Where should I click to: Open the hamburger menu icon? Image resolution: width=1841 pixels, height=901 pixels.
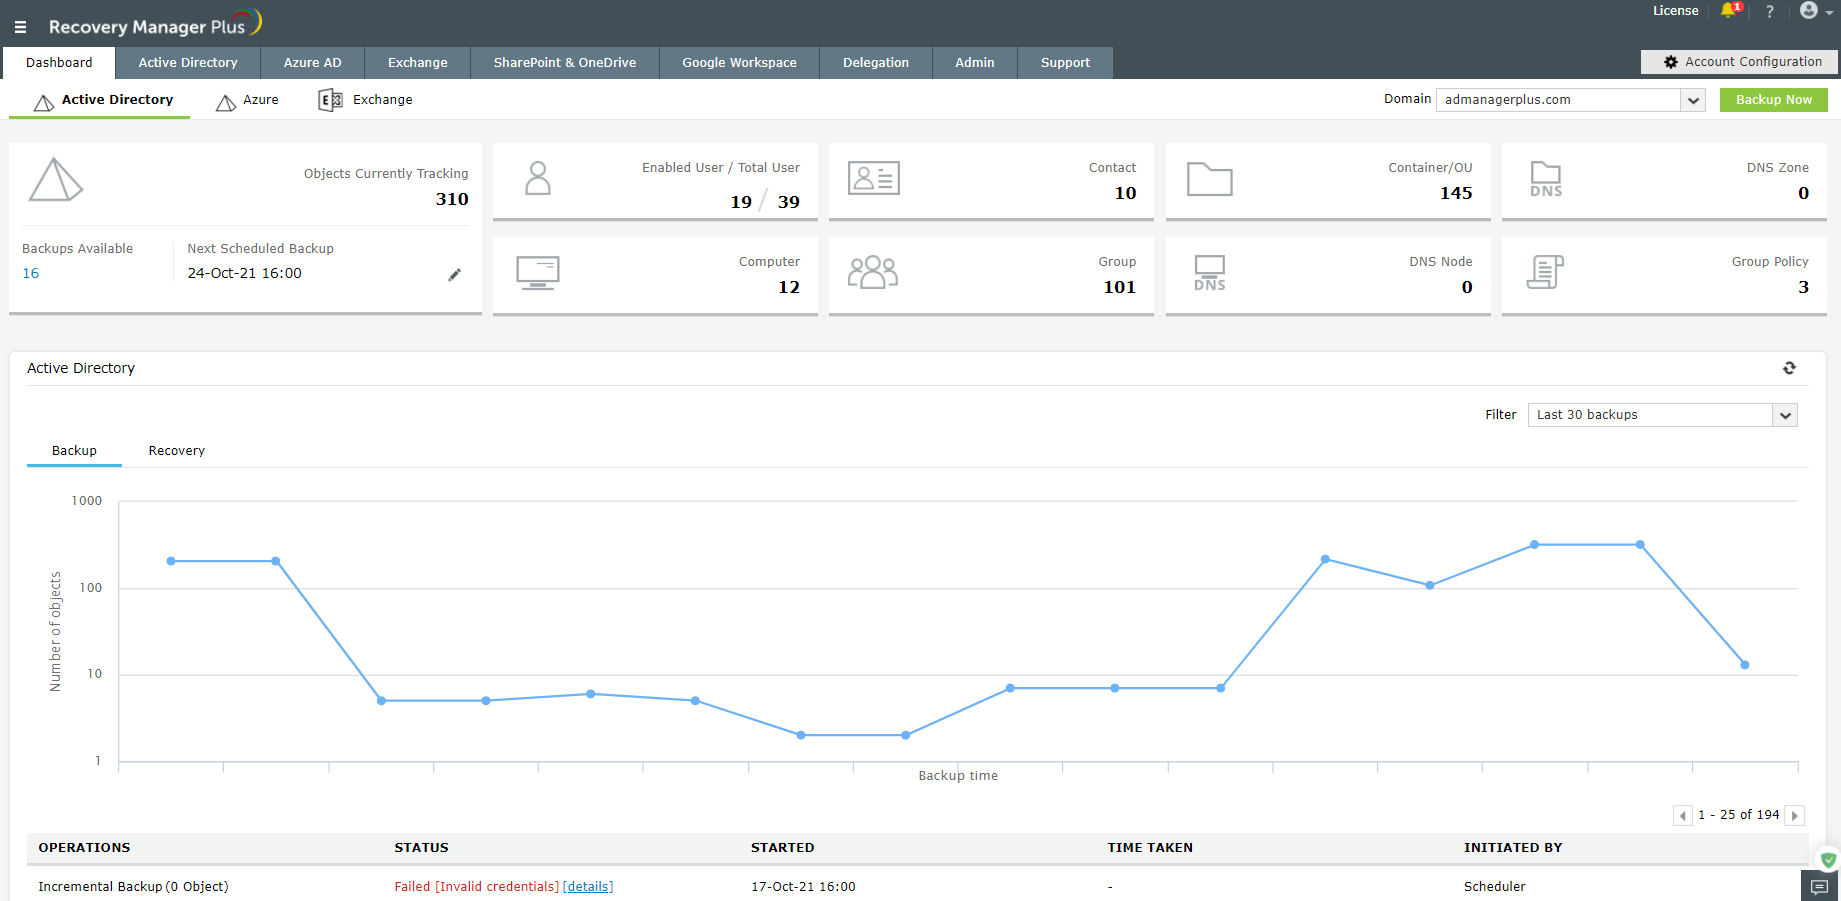(20, 26)
